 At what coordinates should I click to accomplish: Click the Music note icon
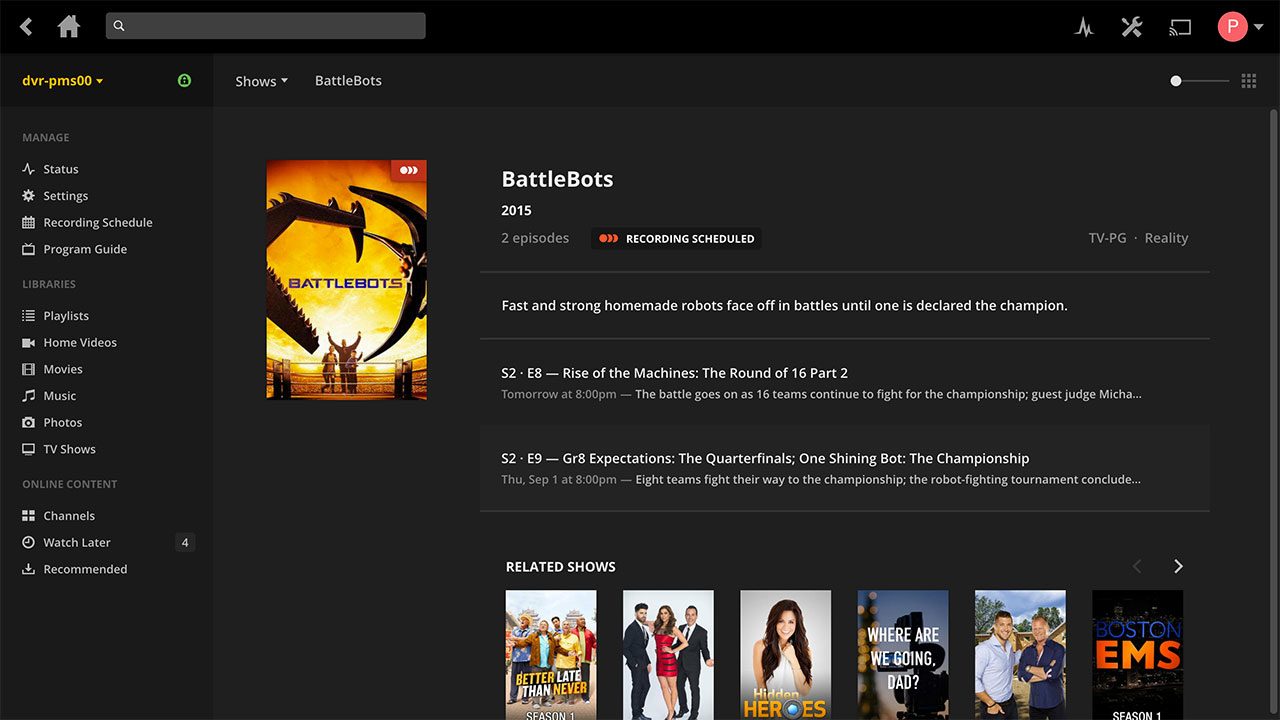pos(28,395)
